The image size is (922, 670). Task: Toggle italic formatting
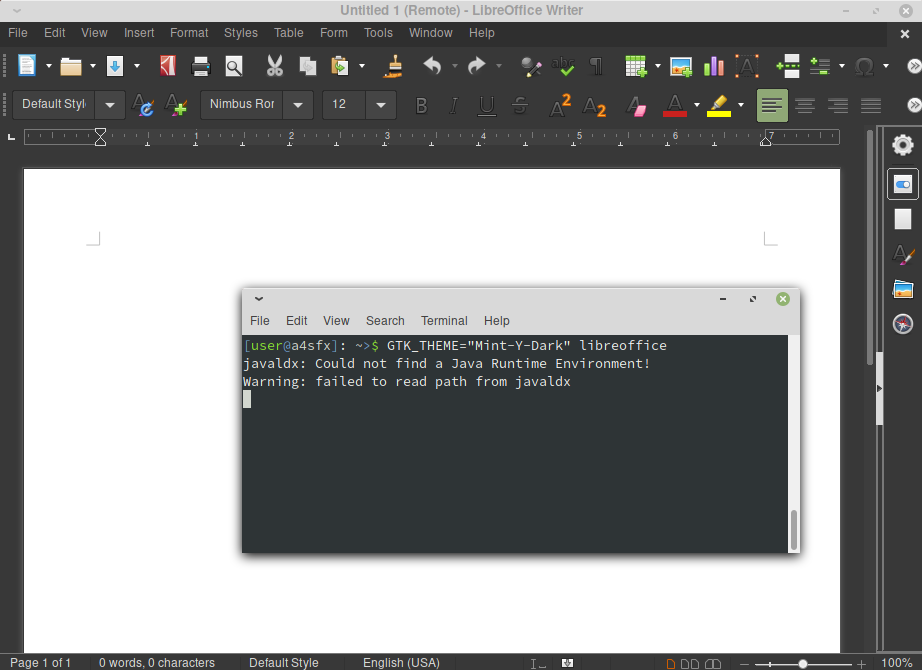coord(453,106)
